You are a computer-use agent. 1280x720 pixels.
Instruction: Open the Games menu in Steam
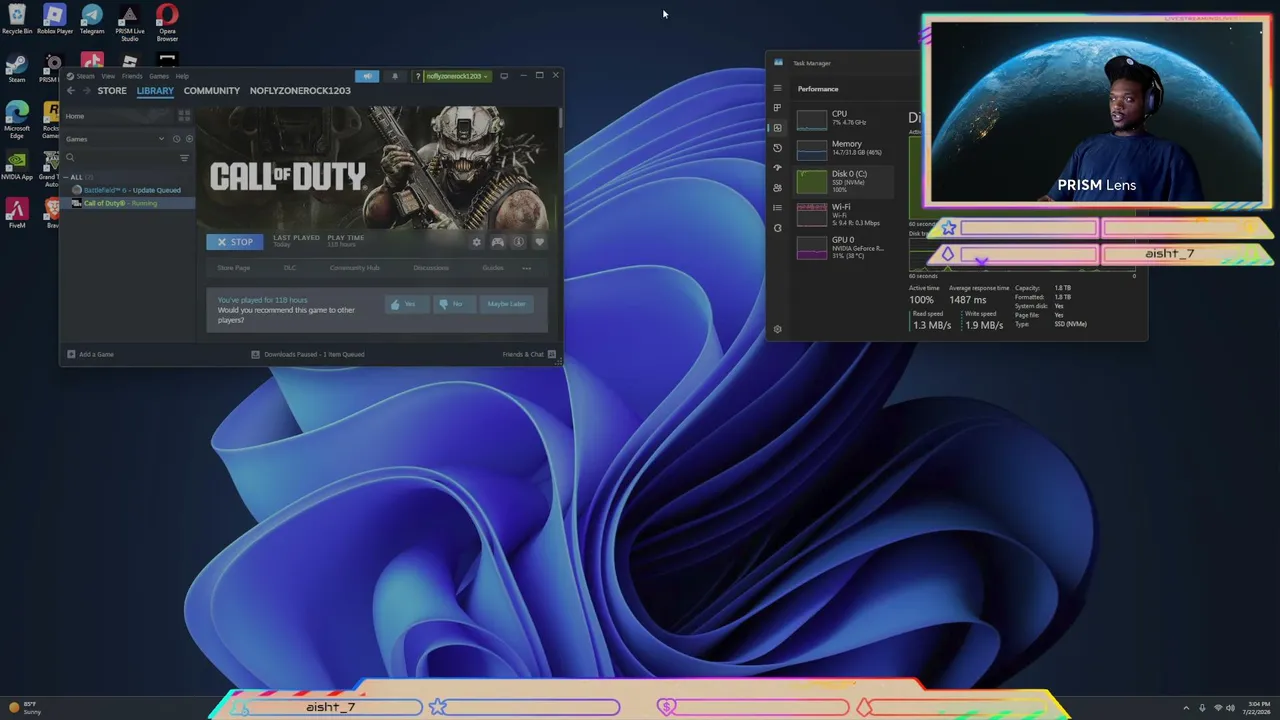(x=159, y=76)
